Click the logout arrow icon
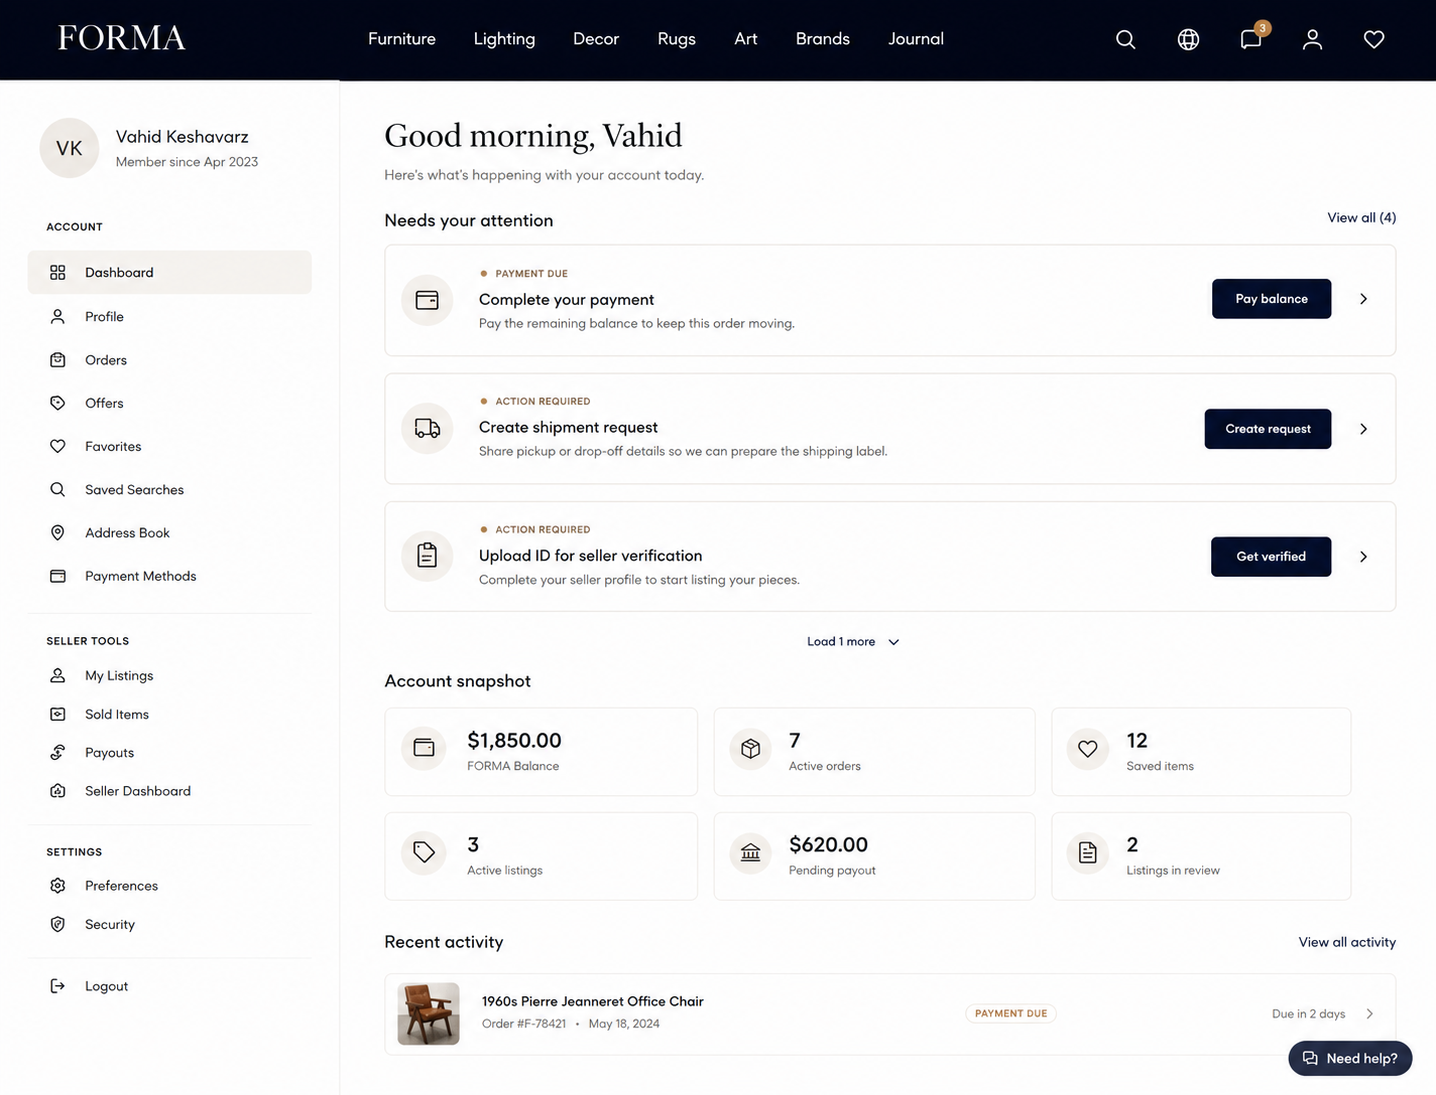1436x1095 pixels. point(58,986)
